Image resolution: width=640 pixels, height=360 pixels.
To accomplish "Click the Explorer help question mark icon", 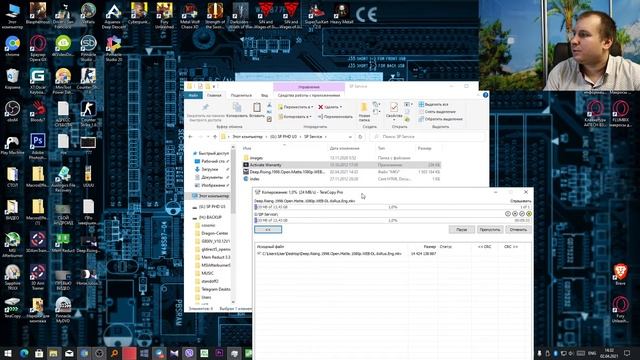I will [x=485, y=95].
